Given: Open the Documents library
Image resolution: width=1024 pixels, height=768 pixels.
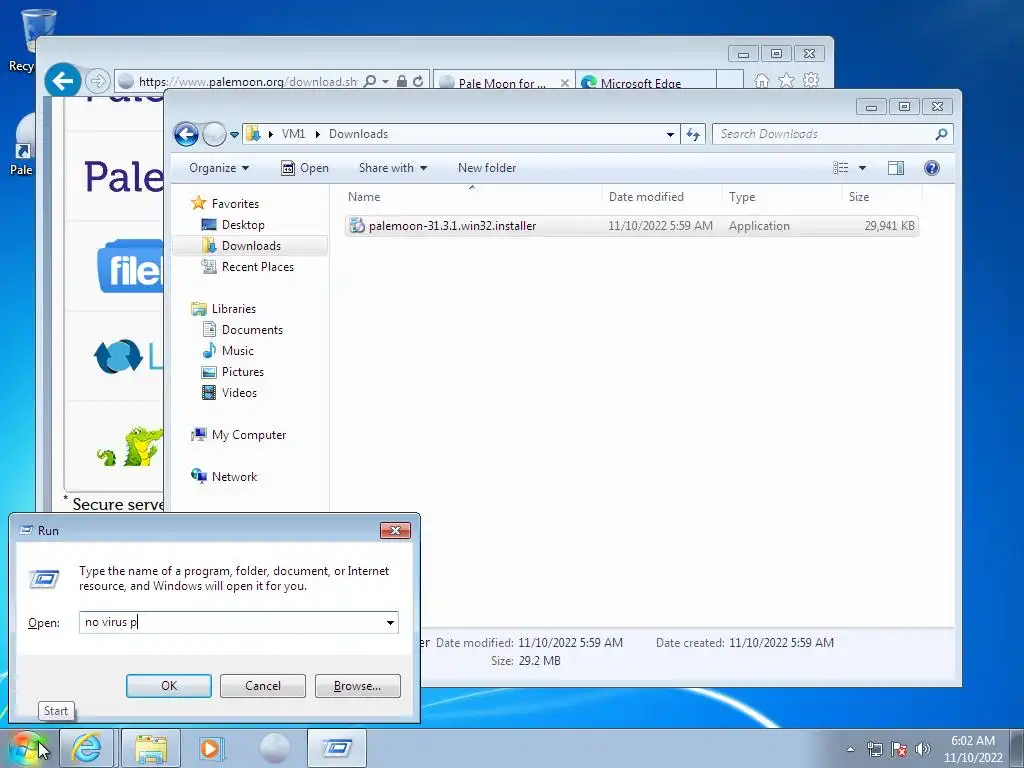Looking at the screenshot, I should tap(252, 330).
